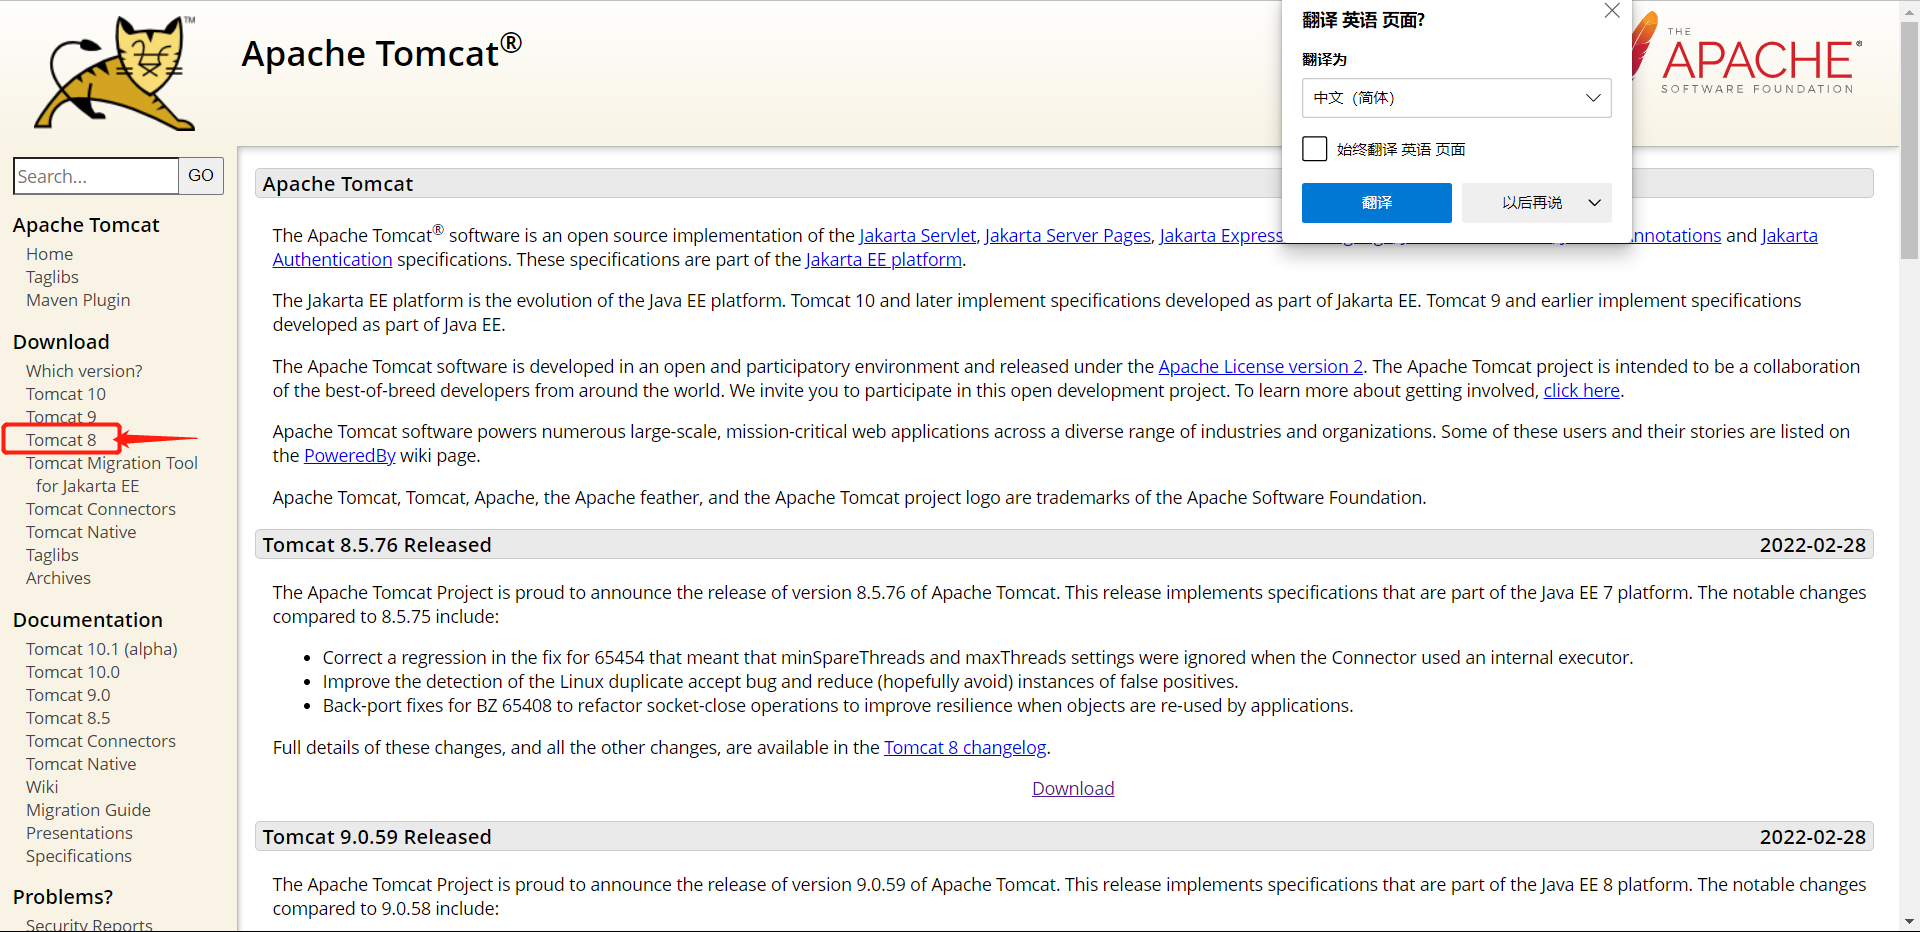Open the Which version? link

[x=84, y=371]
